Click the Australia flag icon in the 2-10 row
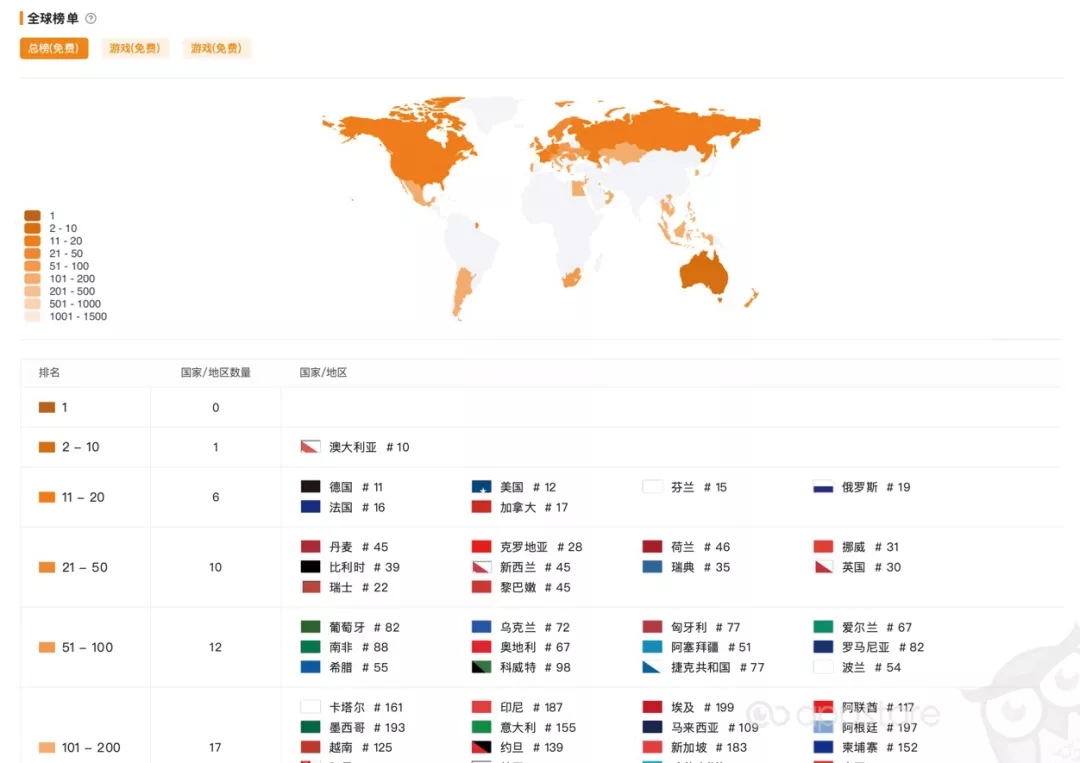 (311, 447)
